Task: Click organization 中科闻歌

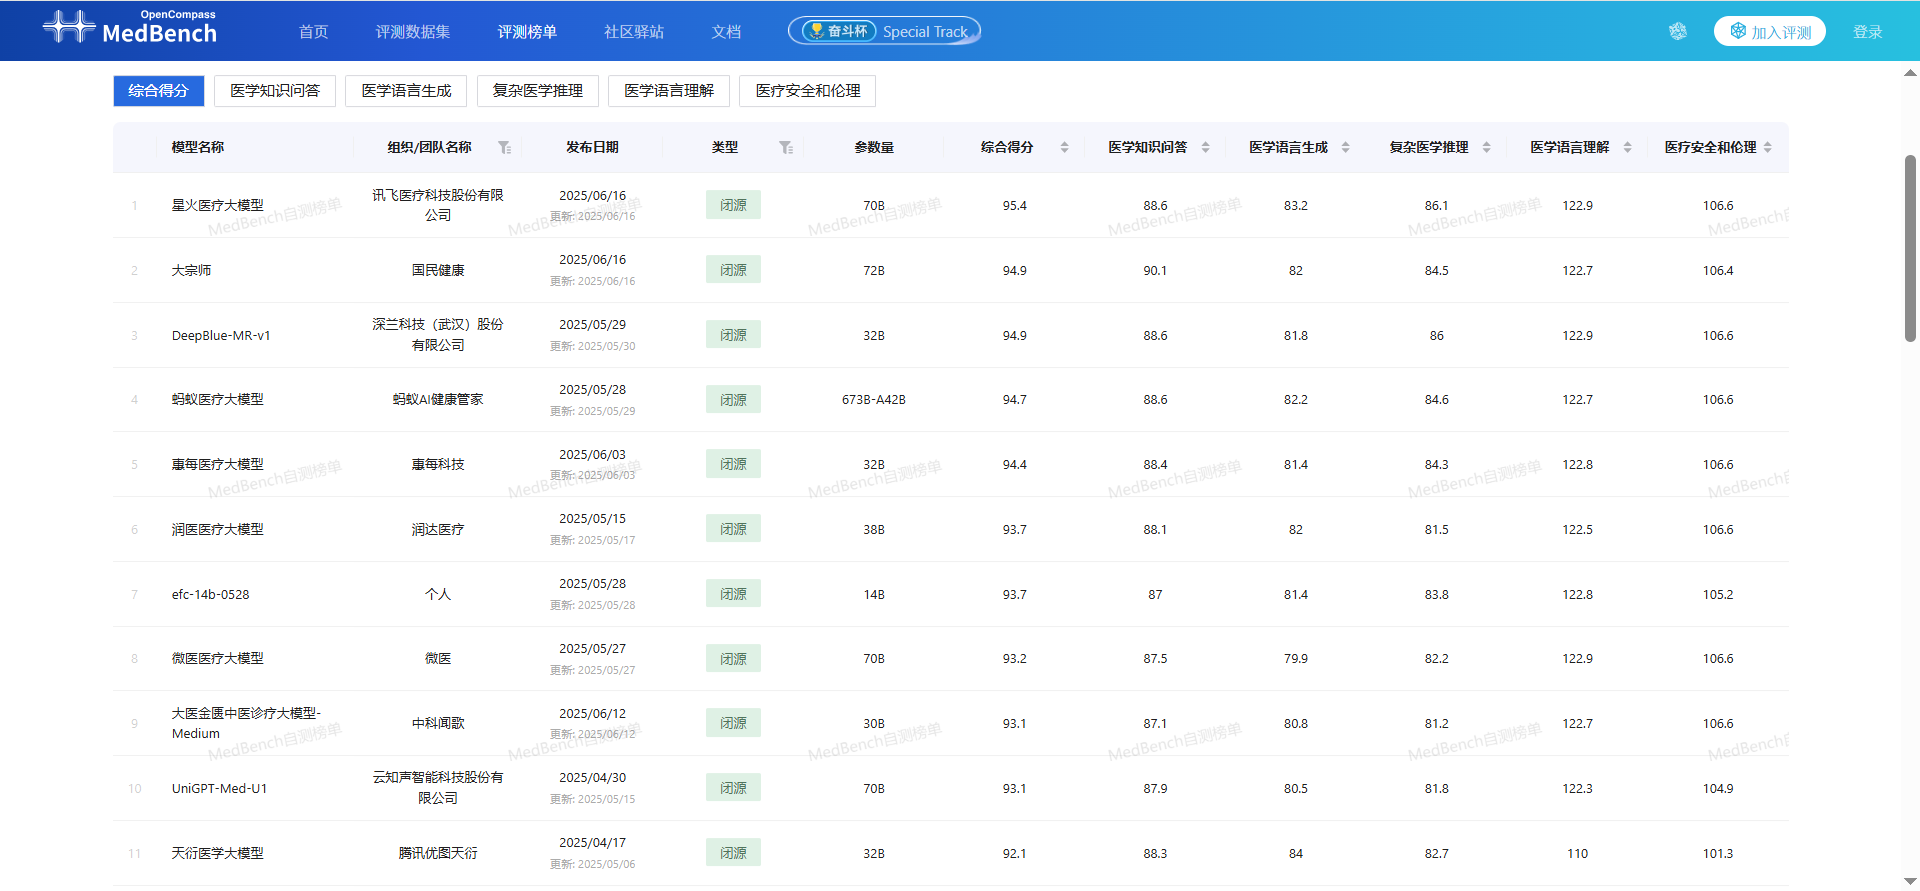Action: click(438, 724)
